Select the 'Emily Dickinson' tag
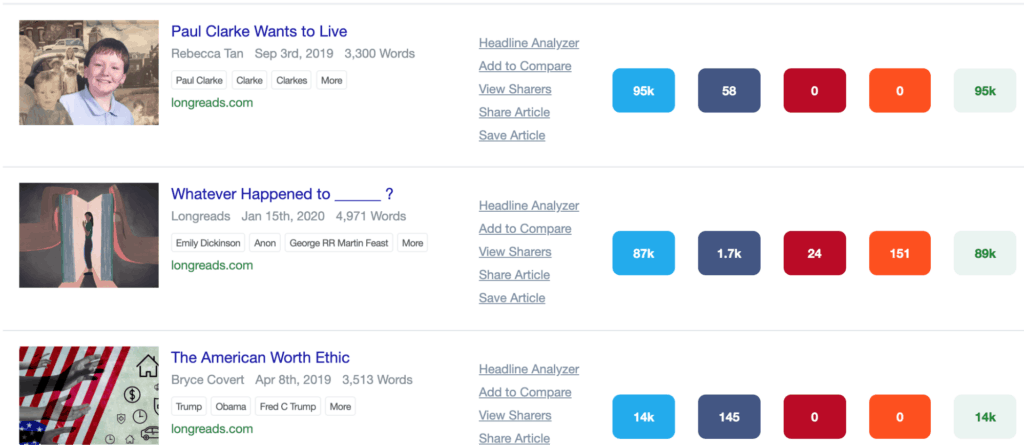Screen dimensions: 1024x445 (x=208, y=243)
